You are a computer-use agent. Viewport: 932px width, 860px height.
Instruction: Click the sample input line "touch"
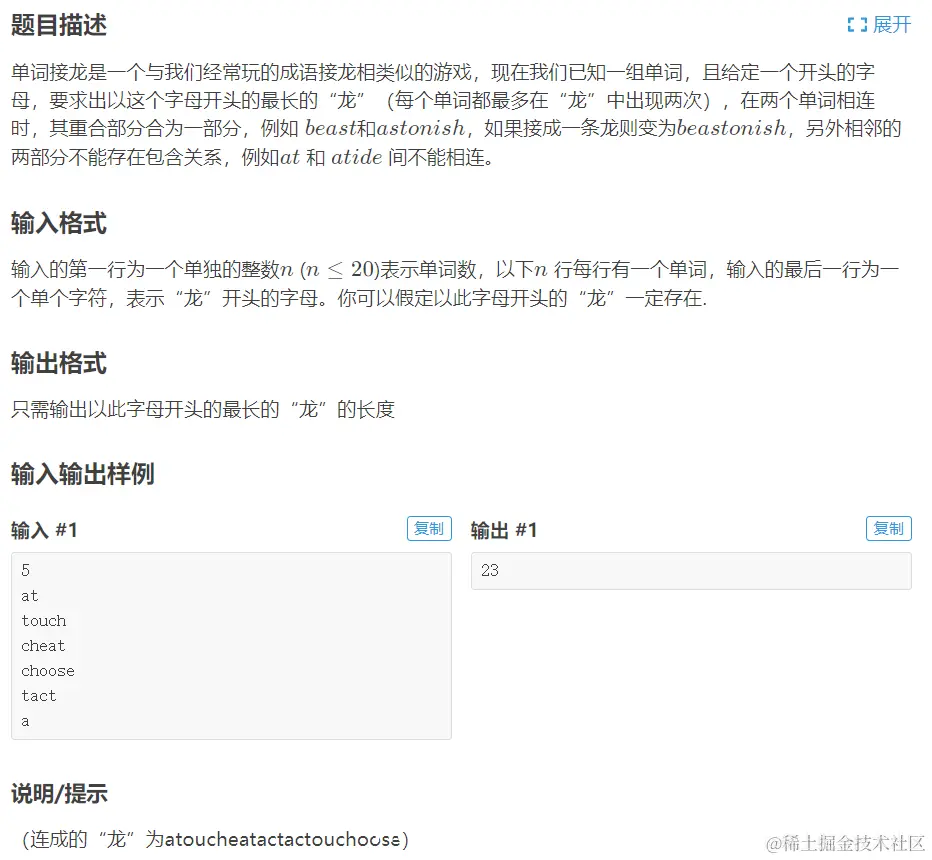[43, 621]
